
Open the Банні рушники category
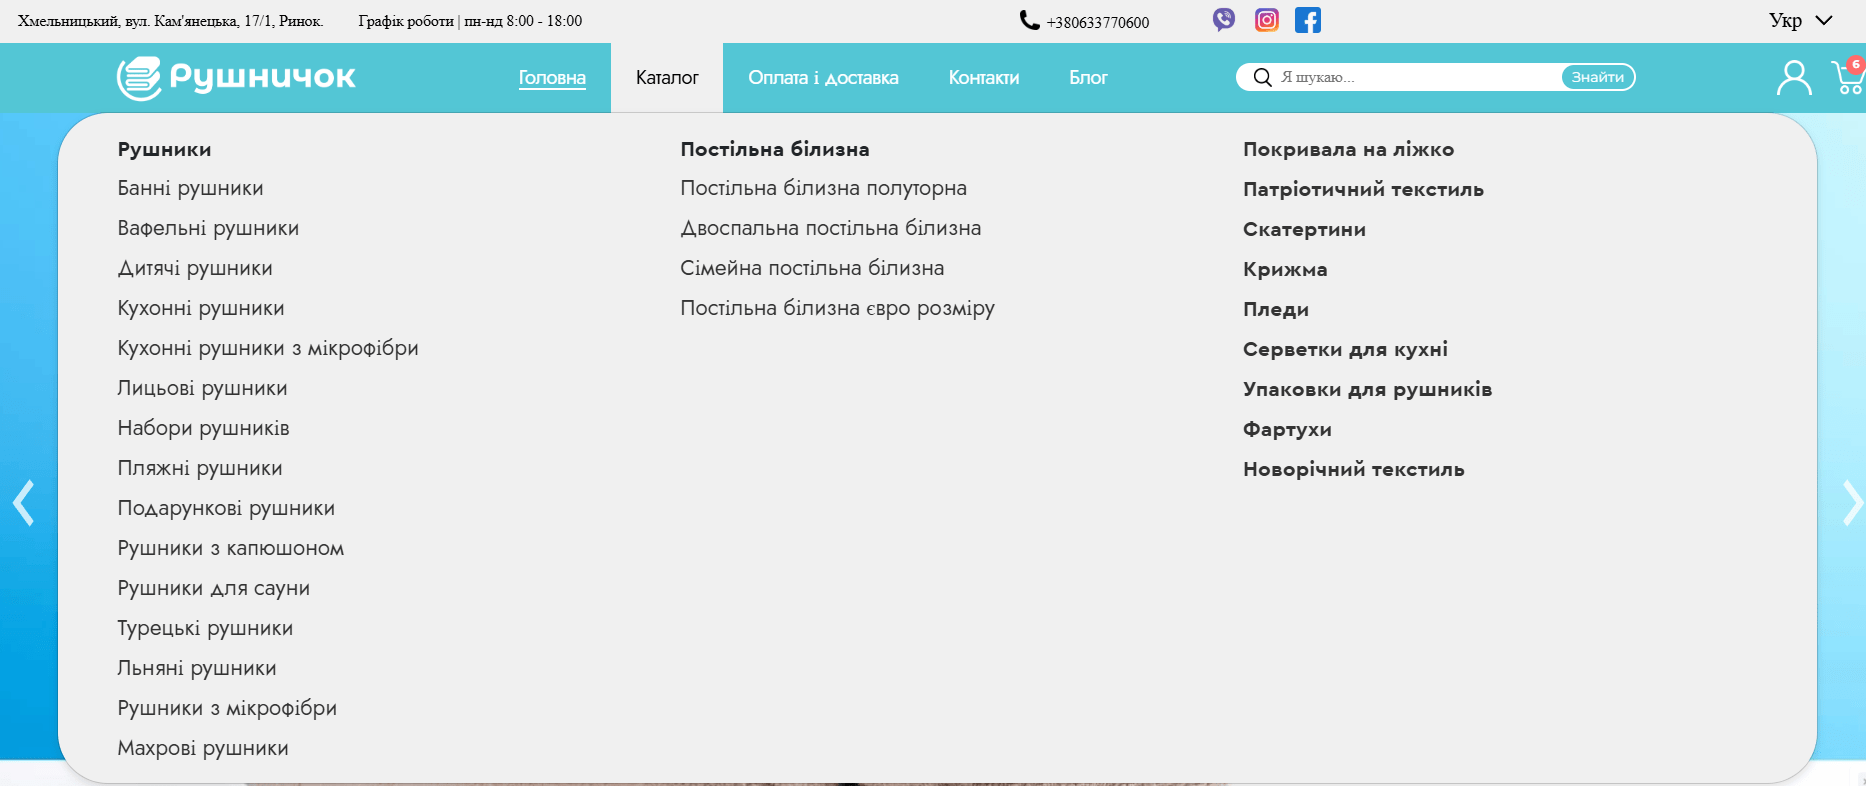[190, 188]
